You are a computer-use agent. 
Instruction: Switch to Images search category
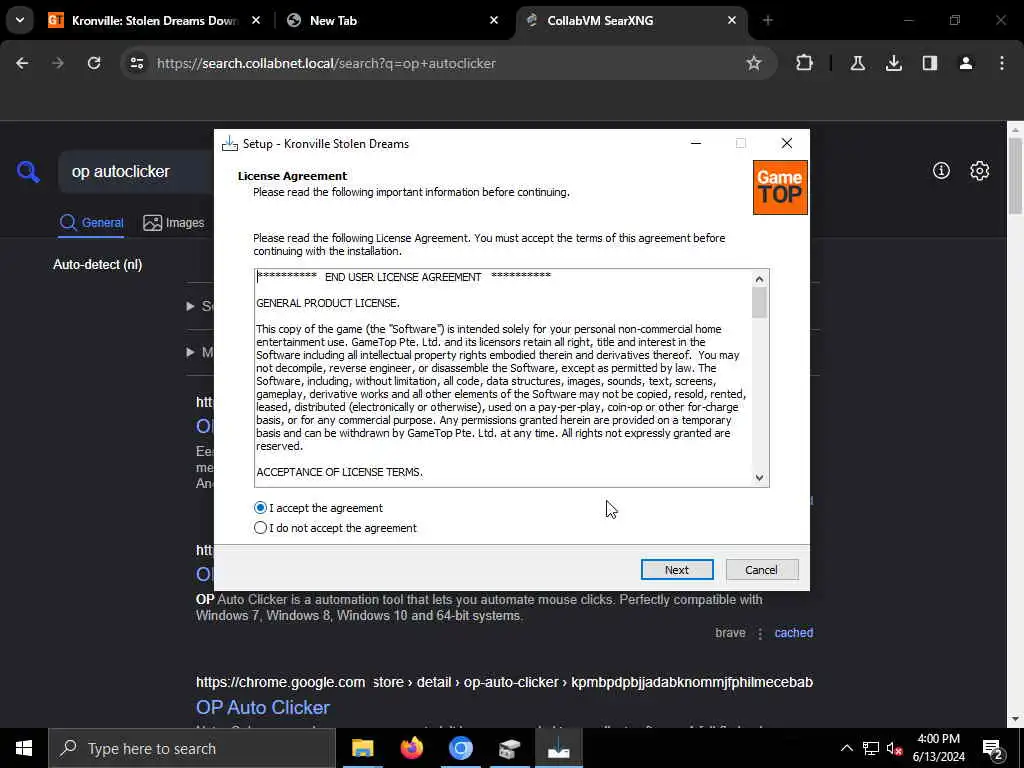click(174, 223)
